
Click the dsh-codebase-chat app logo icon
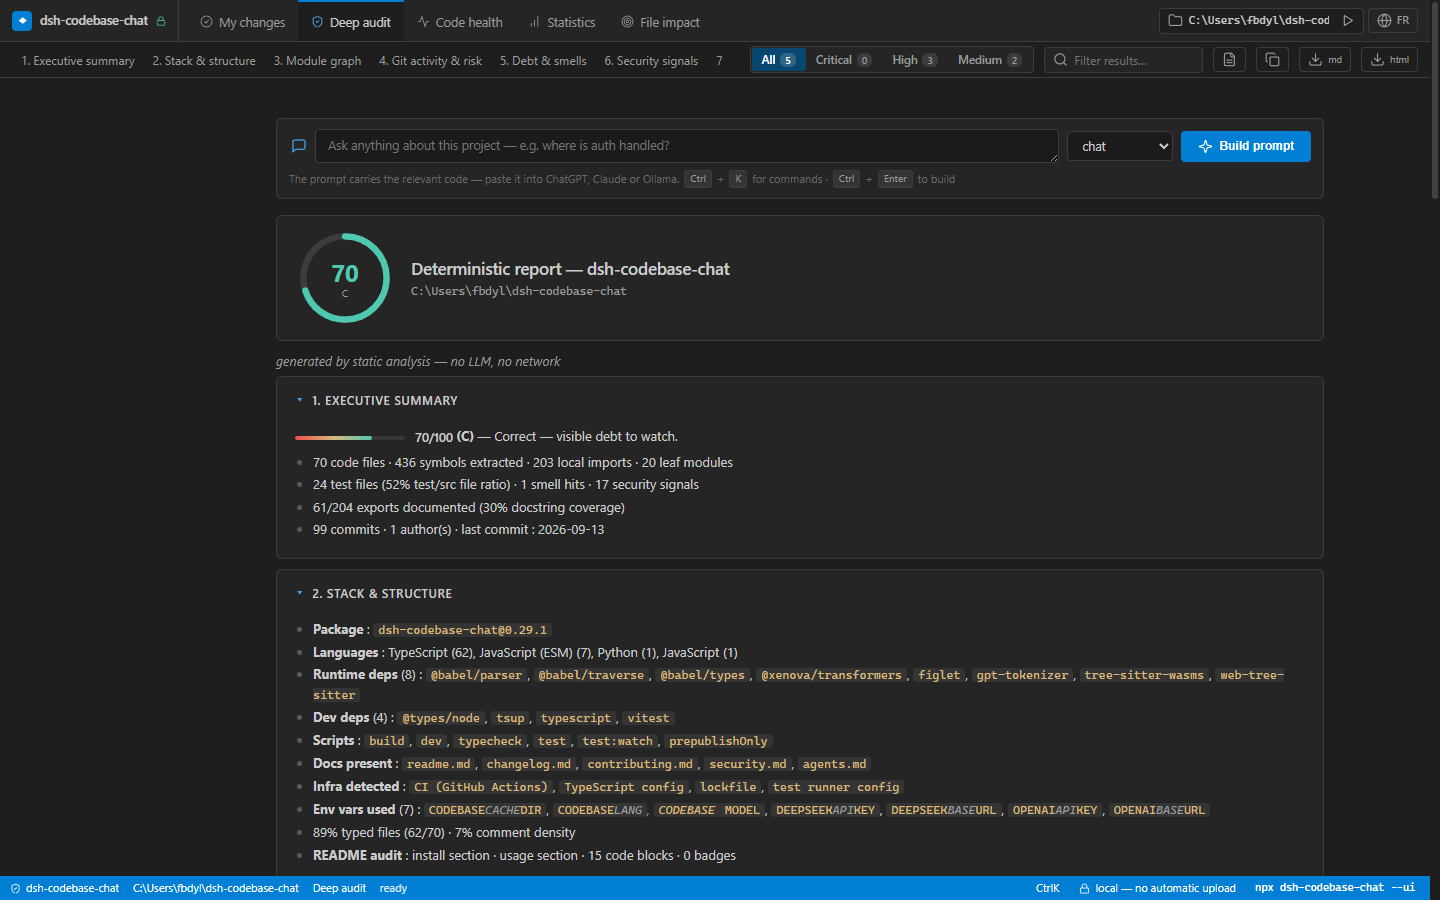(22, 20)
